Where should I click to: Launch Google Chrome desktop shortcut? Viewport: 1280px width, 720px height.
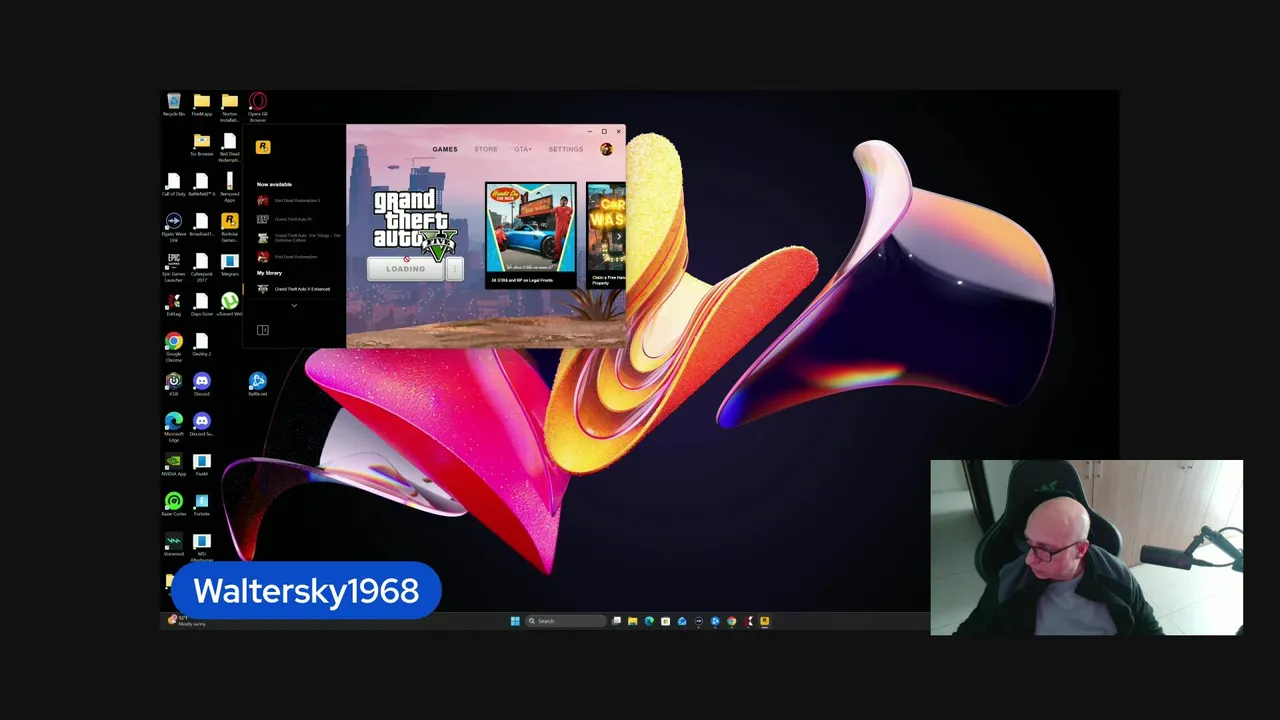click(174, 347)
